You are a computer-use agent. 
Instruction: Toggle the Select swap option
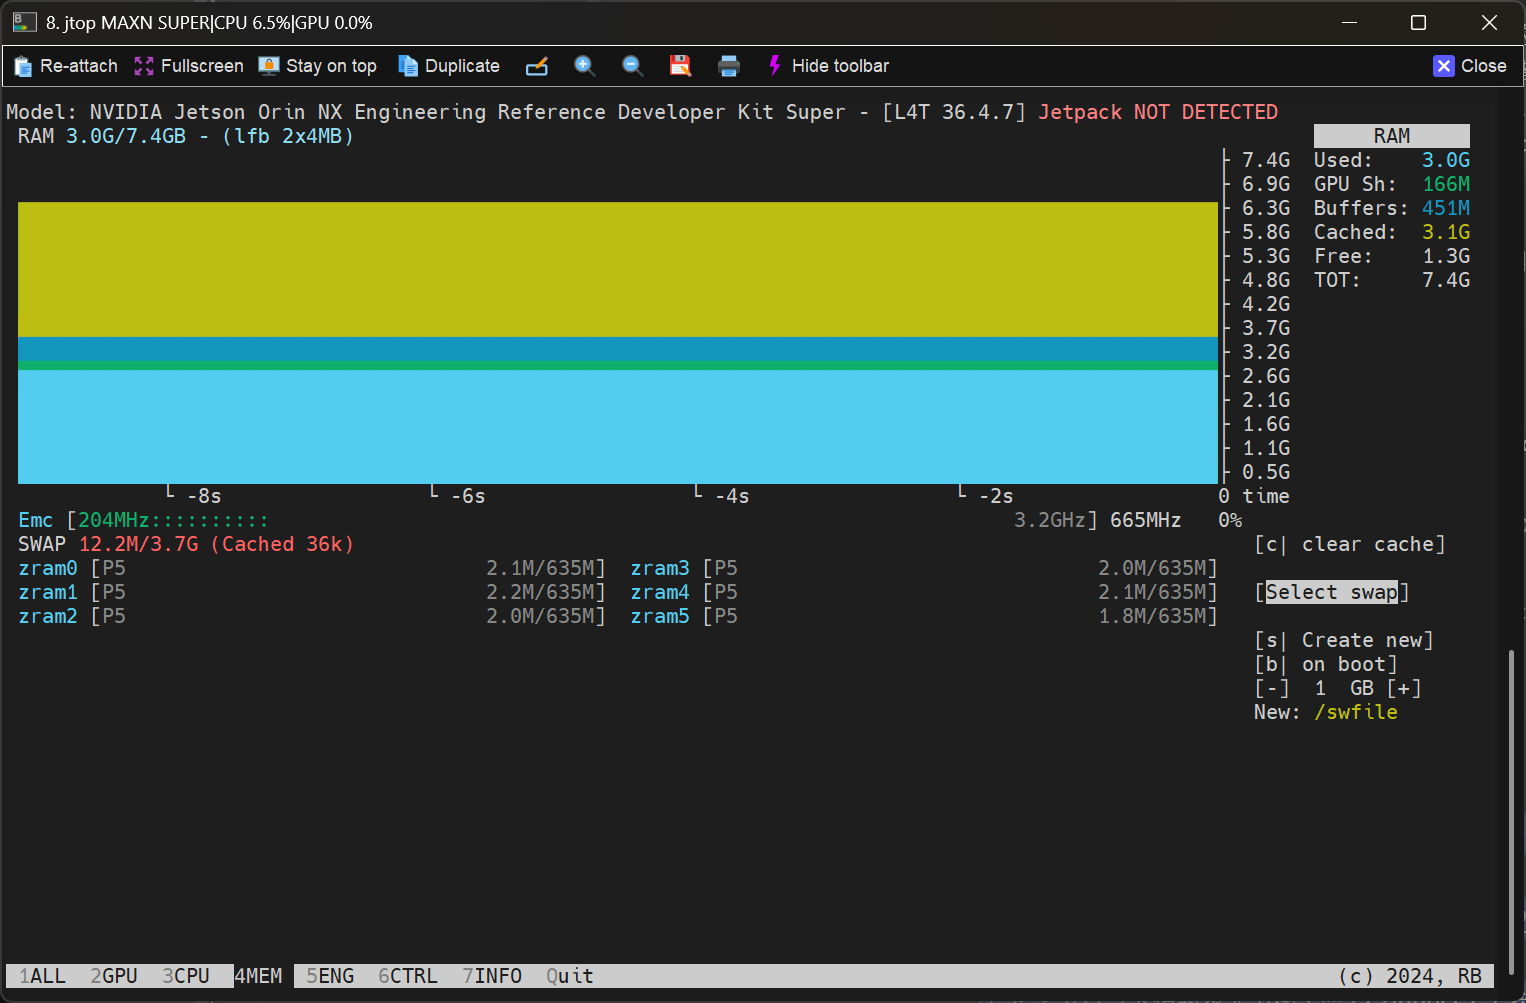pos(1331,592)
